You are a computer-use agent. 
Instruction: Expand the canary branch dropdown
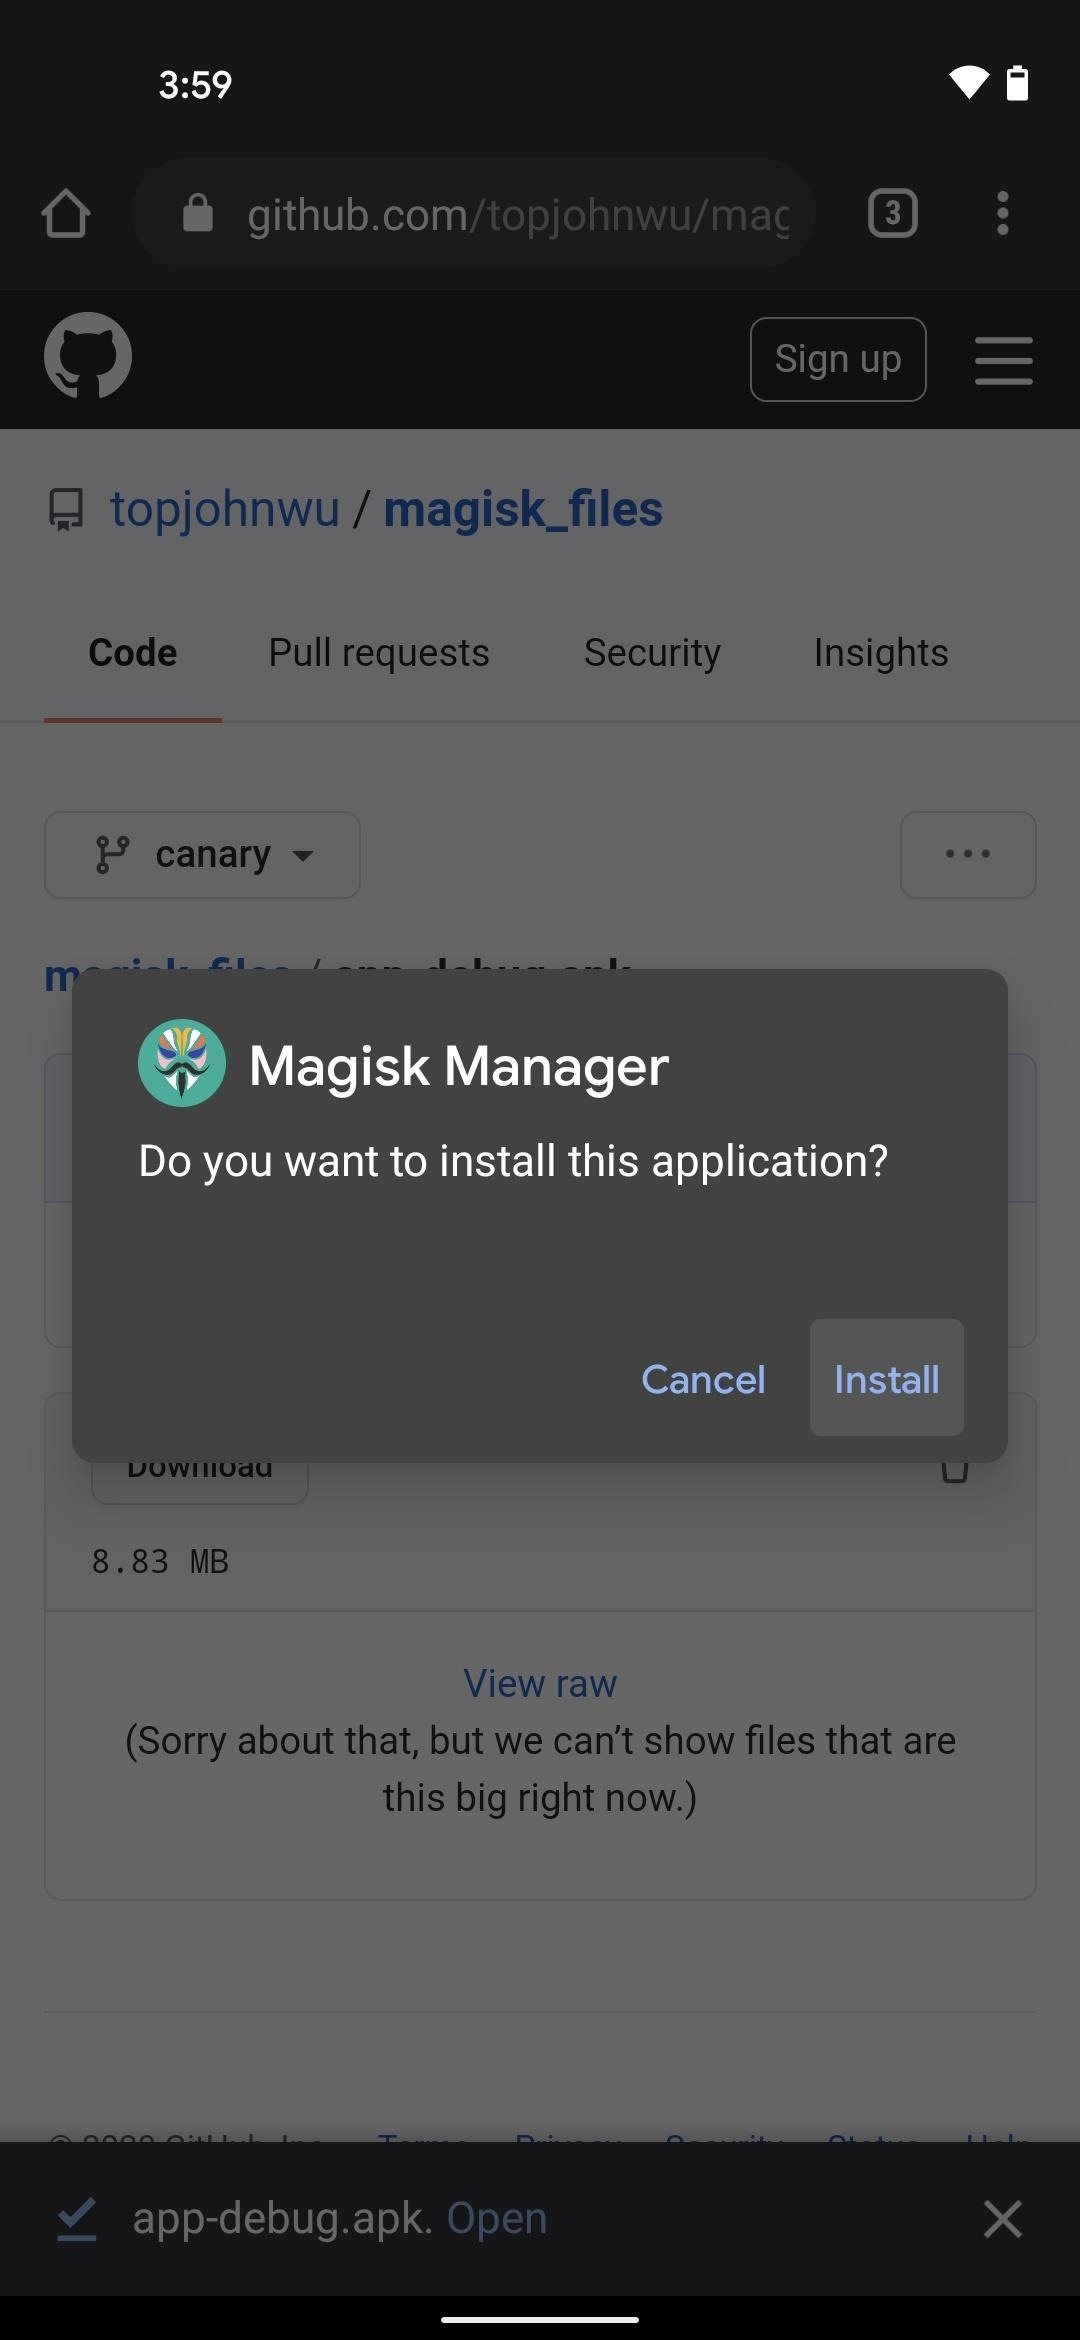202,855
